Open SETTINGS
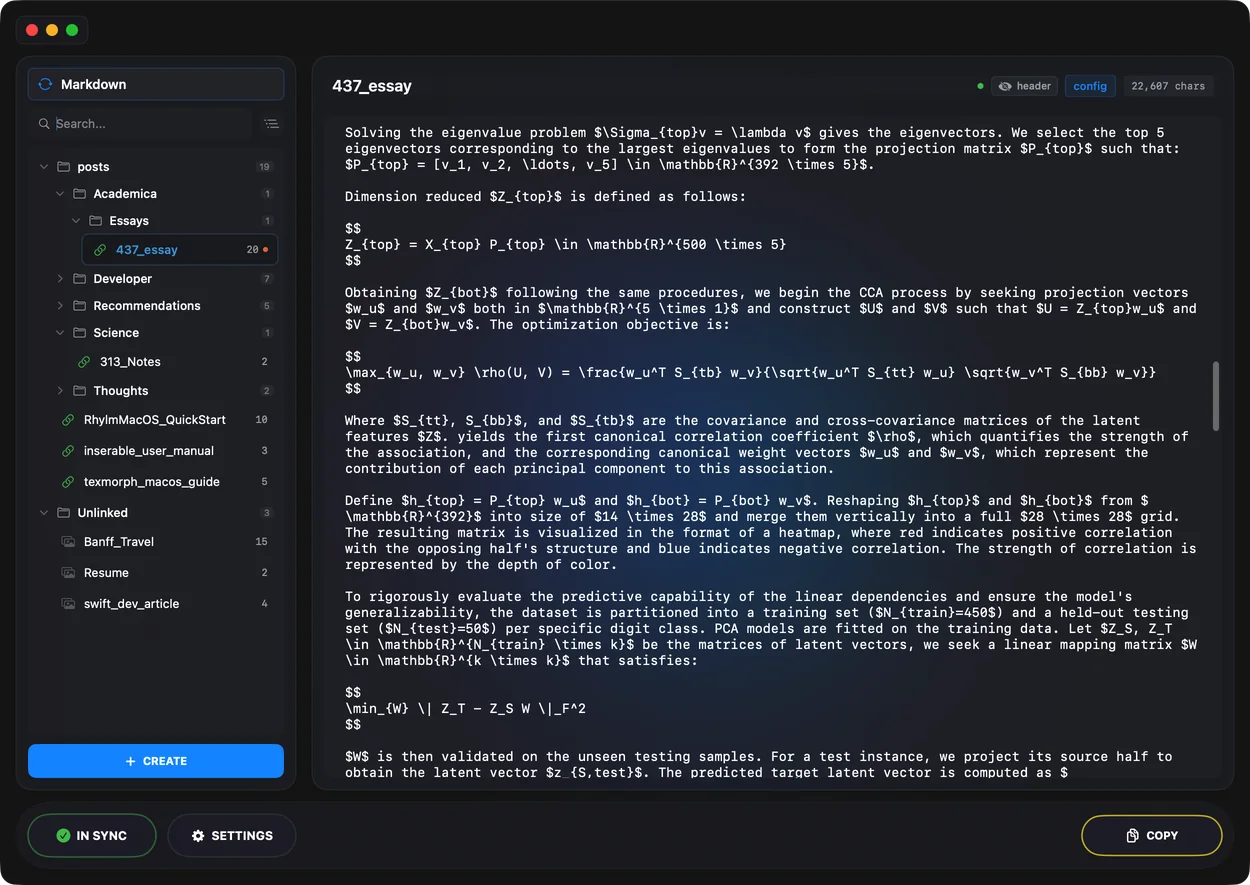1250x885 pixels. click(x=232, y=835)
